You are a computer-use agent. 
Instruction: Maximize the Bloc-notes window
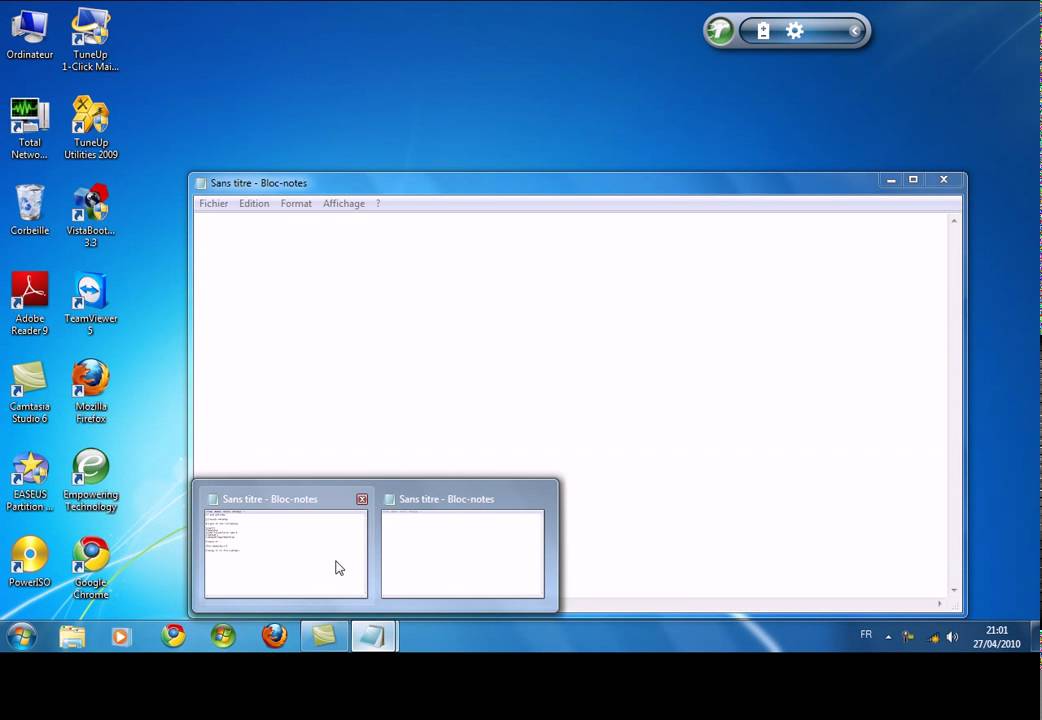914,180
